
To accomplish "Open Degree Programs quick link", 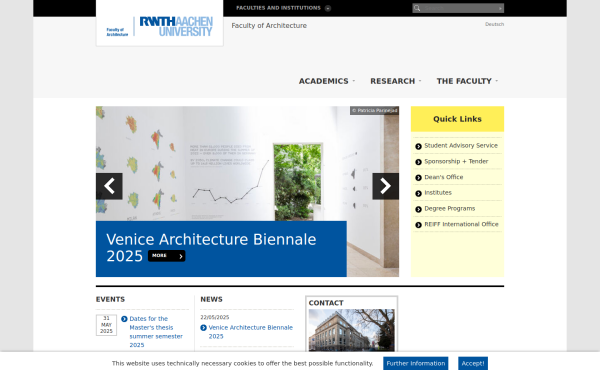I will tap(450, 209).
